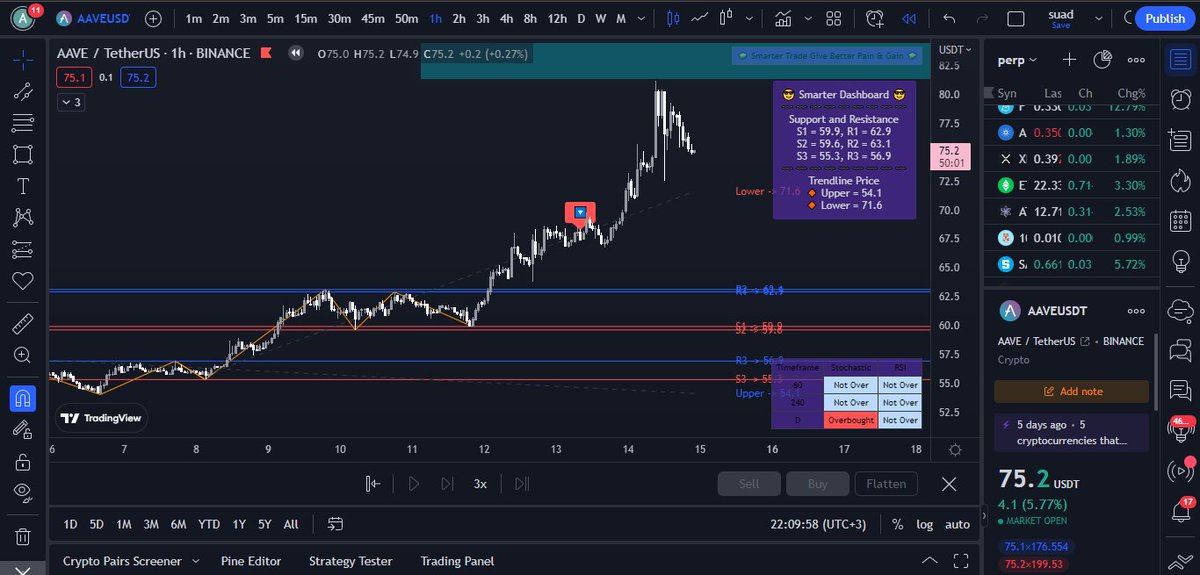Open the AAVEUSD symbol search

pyautogui.click(x=93, y=18)
